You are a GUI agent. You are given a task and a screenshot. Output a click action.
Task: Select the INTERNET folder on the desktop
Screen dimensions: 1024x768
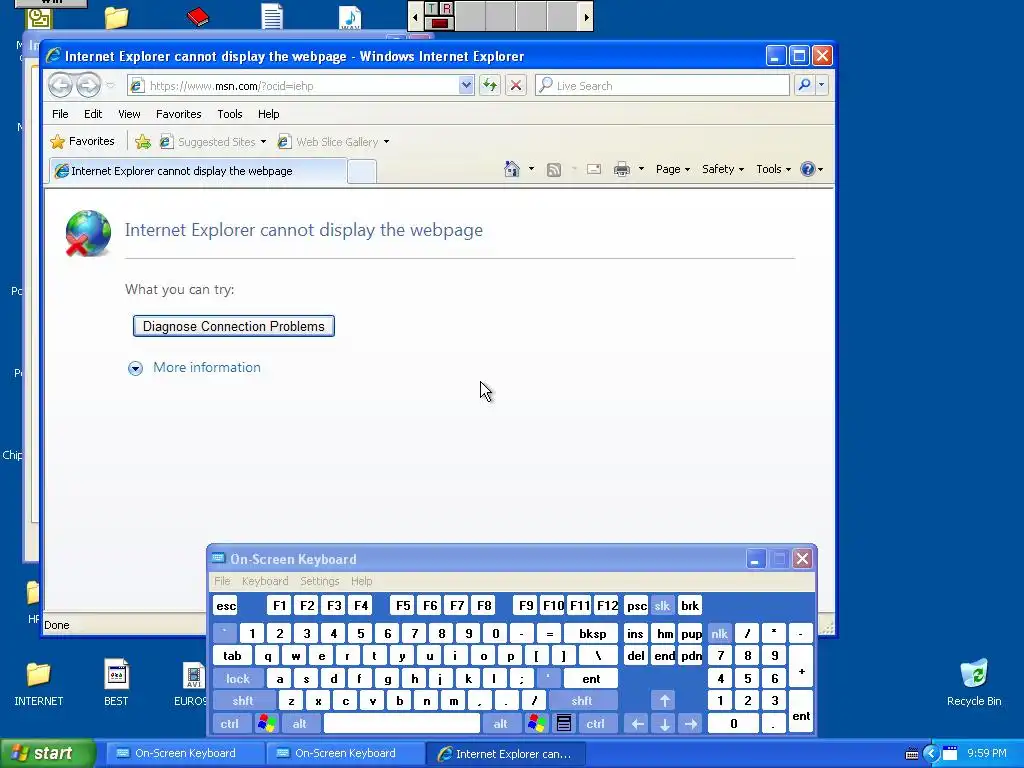[x=39, y=684]
